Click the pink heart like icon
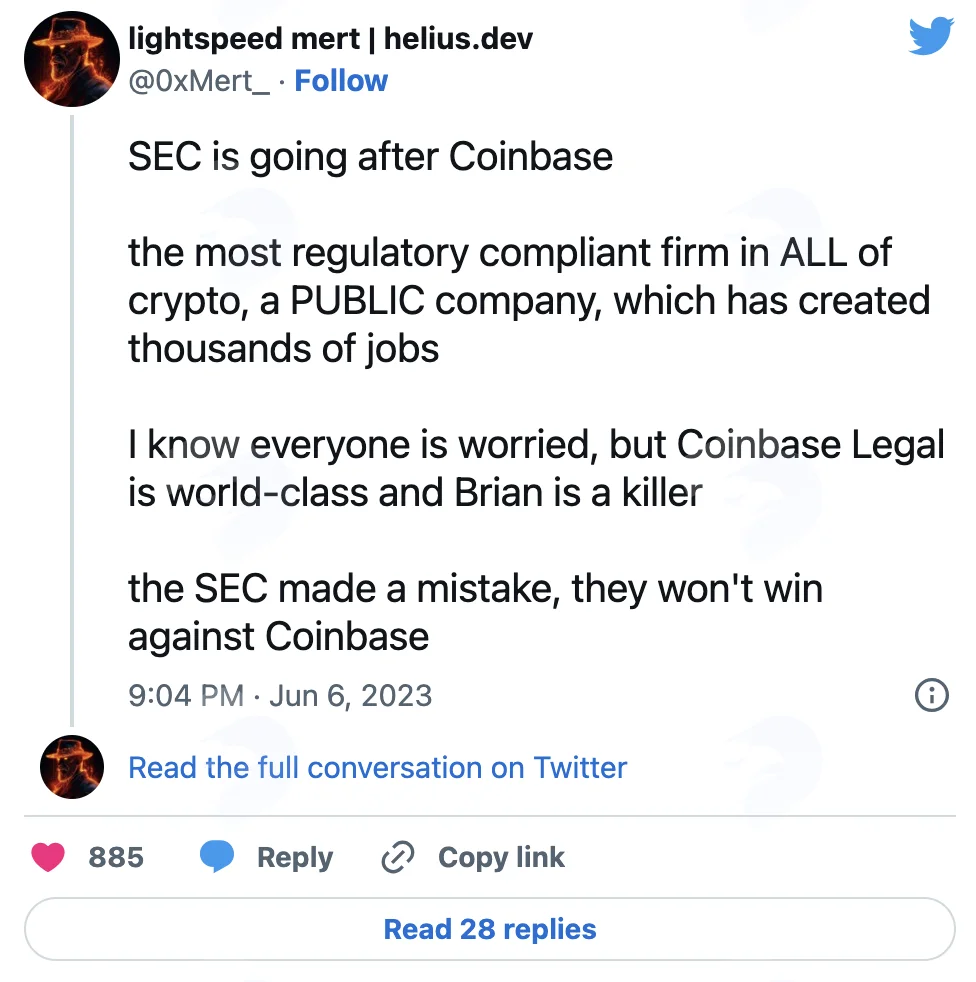 tap(48, 857)
